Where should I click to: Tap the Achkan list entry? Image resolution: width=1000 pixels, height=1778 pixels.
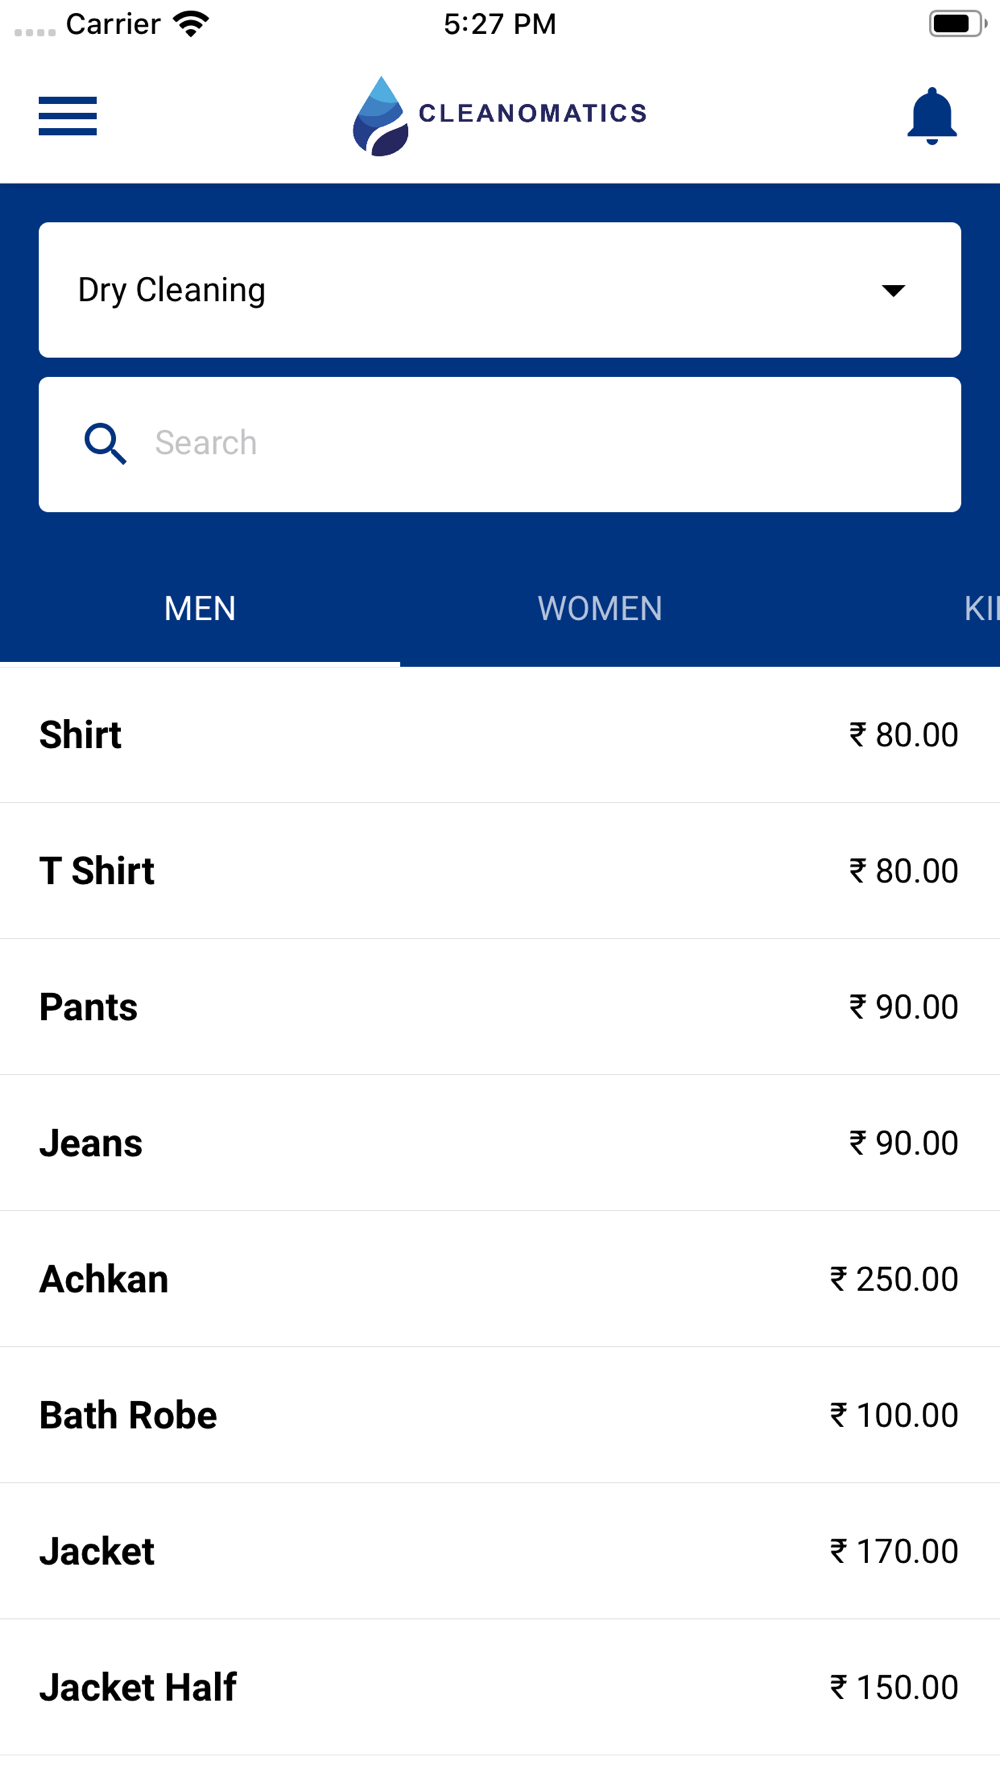point(500,1279)
